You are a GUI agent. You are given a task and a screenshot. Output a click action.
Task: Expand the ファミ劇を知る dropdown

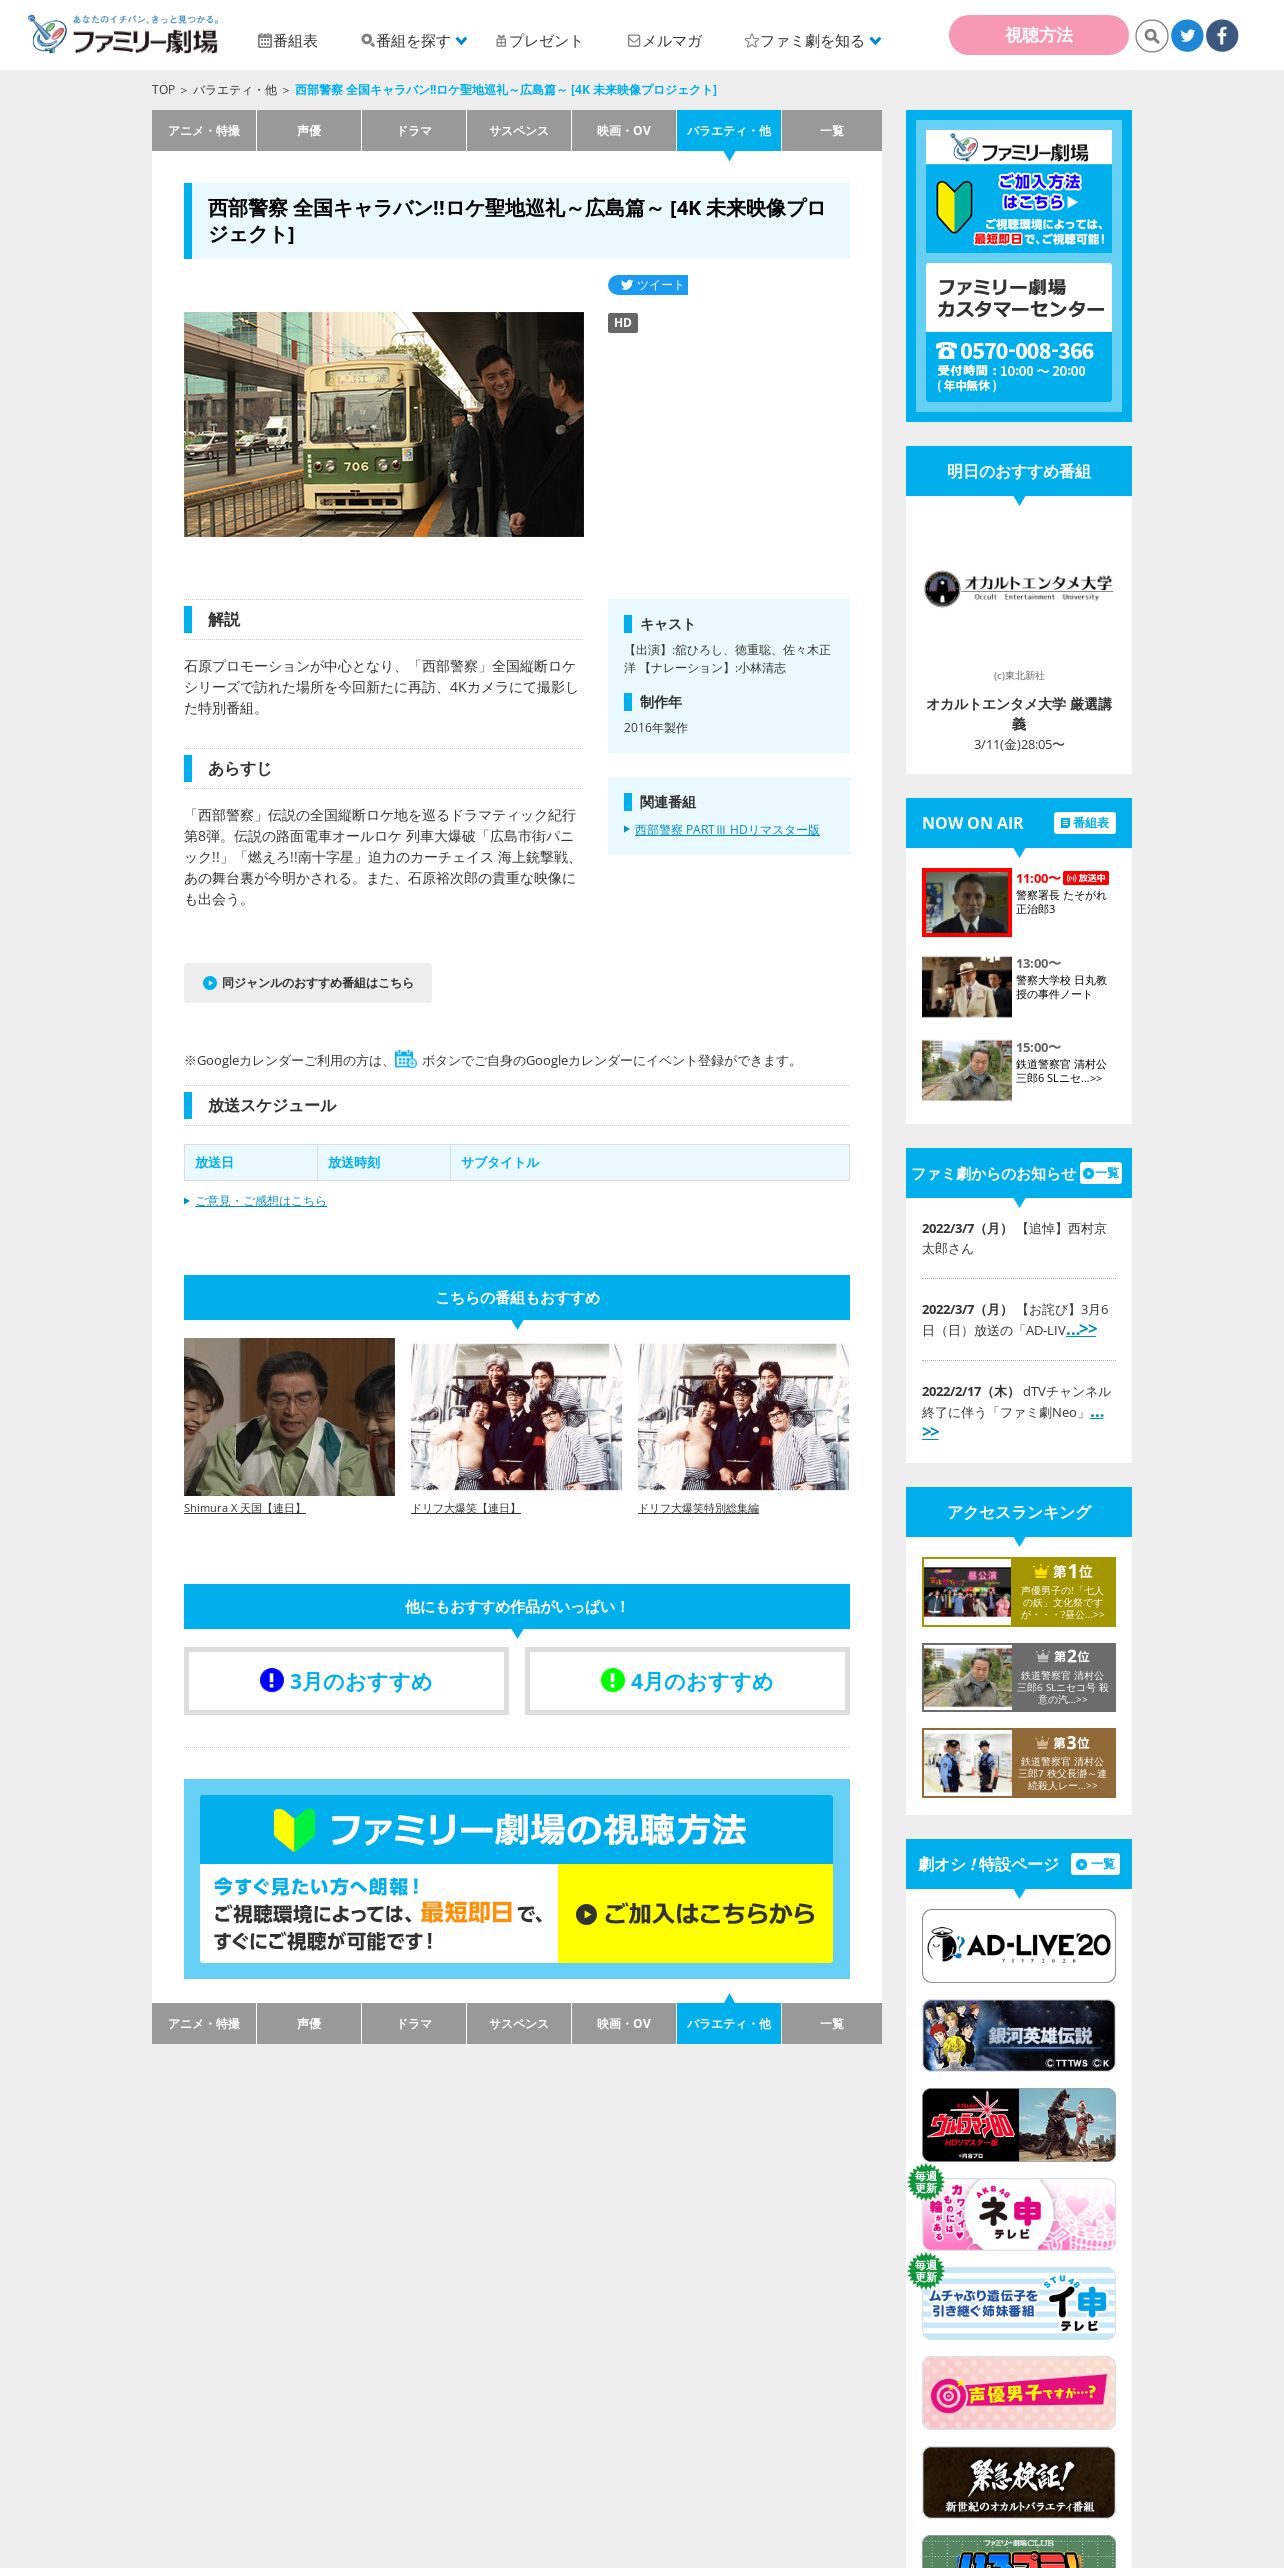[813, 41]
